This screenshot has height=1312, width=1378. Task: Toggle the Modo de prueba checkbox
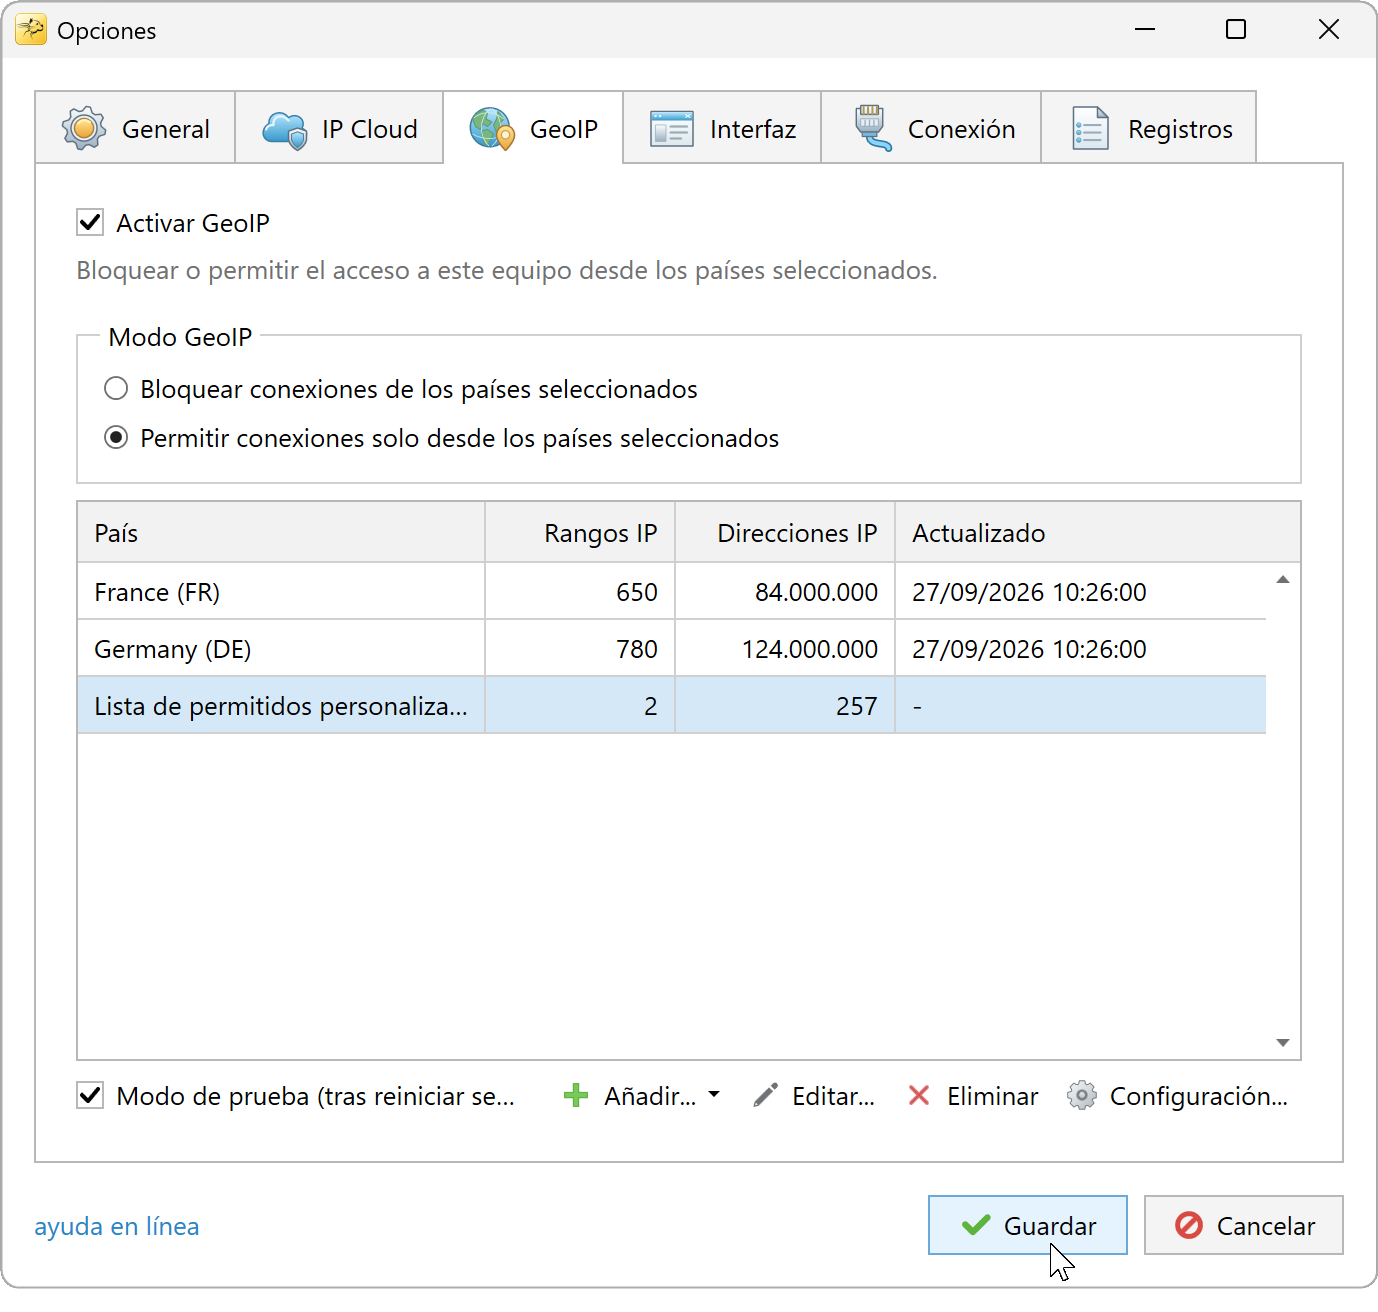pyautogui.click(x=90, y=1096)
